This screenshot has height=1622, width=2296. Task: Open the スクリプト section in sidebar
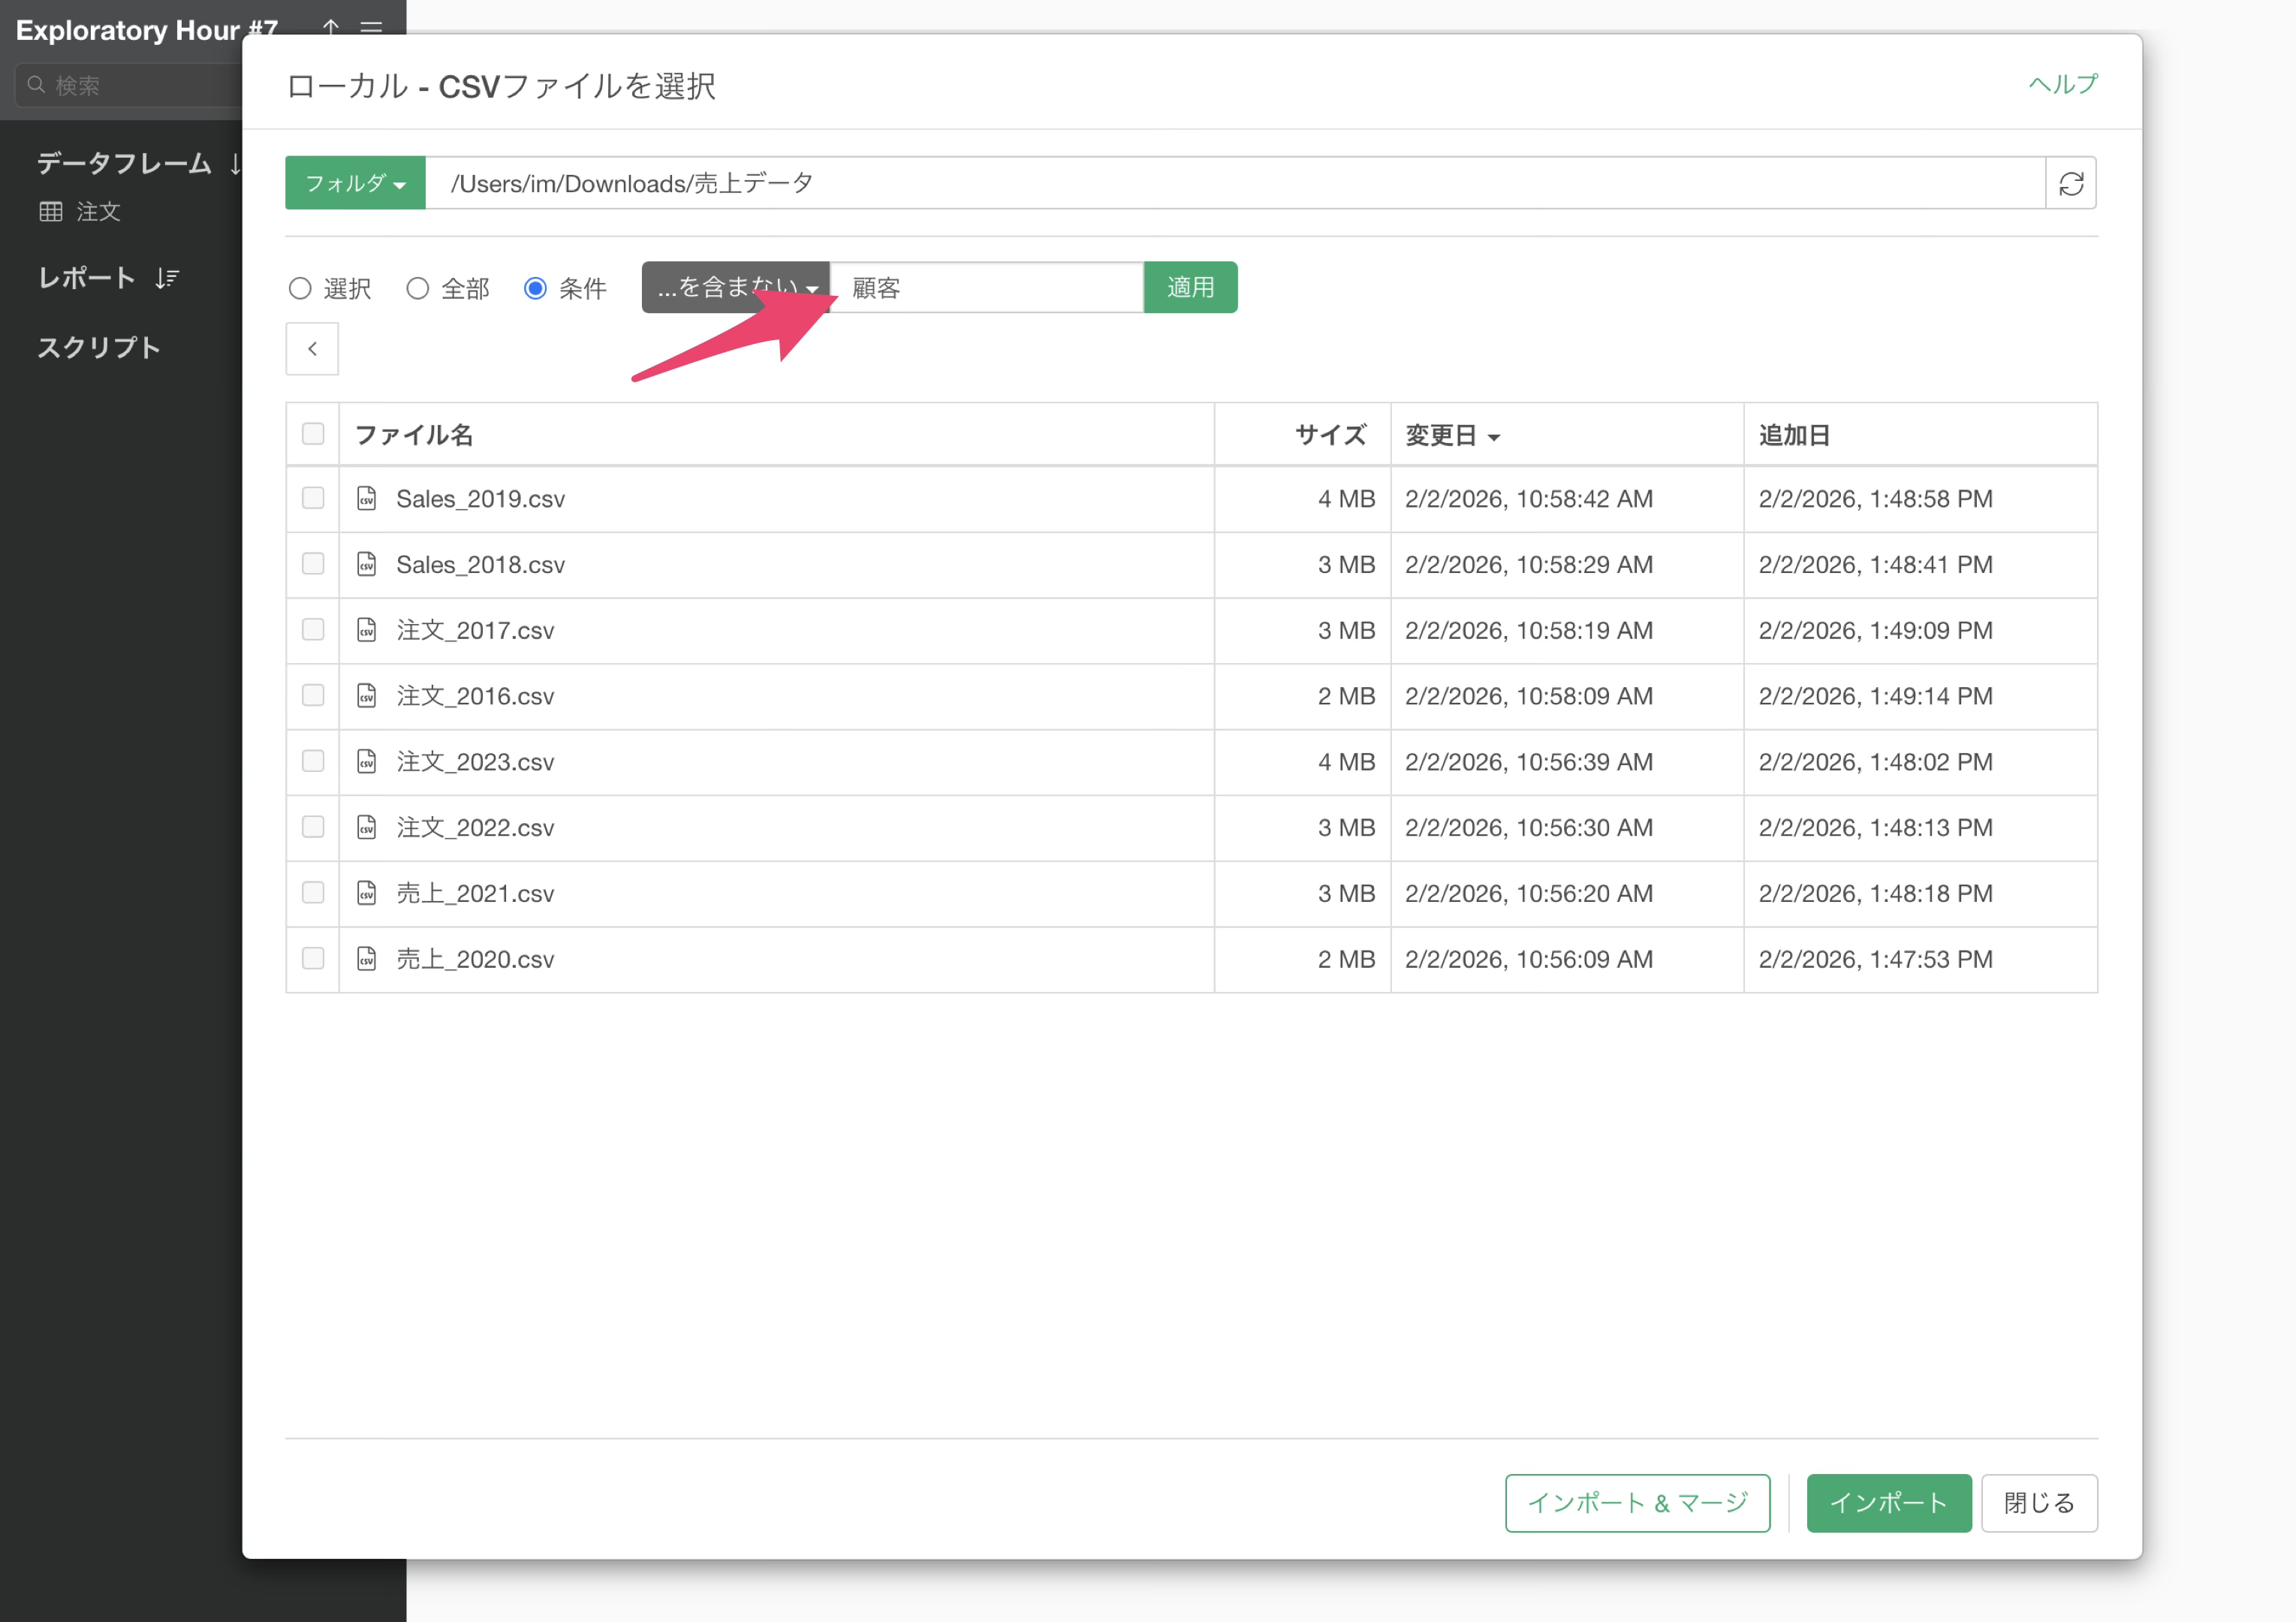click(99, 347)
